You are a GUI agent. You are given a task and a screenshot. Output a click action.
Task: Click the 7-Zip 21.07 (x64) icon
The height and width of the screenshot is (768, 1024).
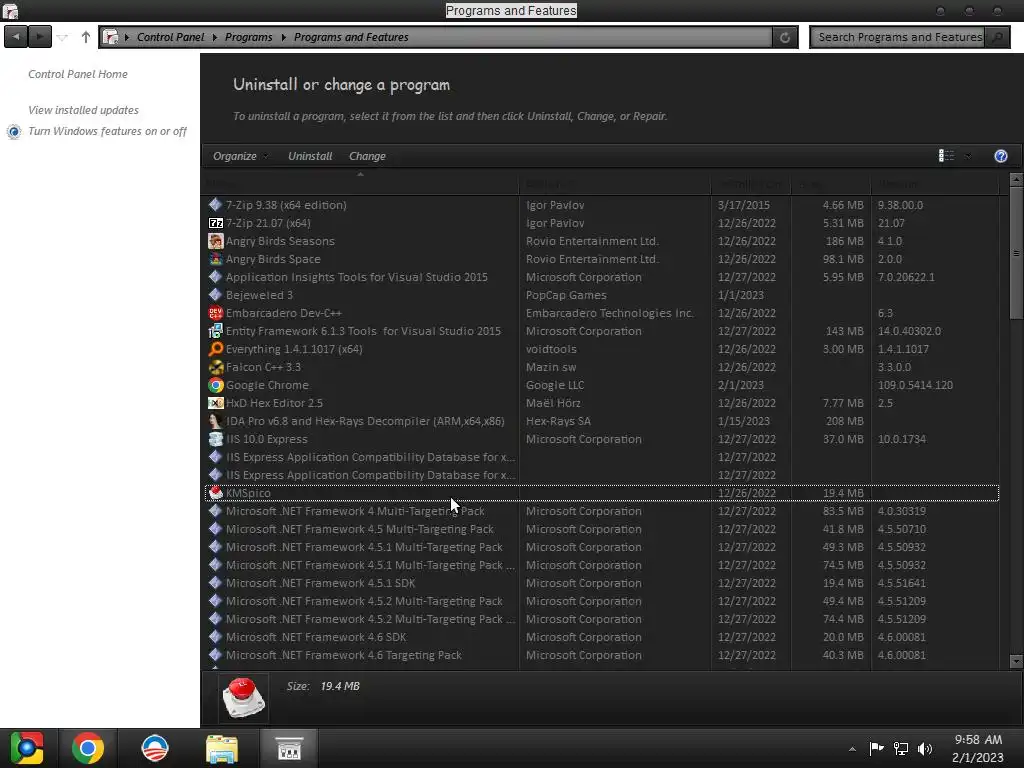[216, 223]
